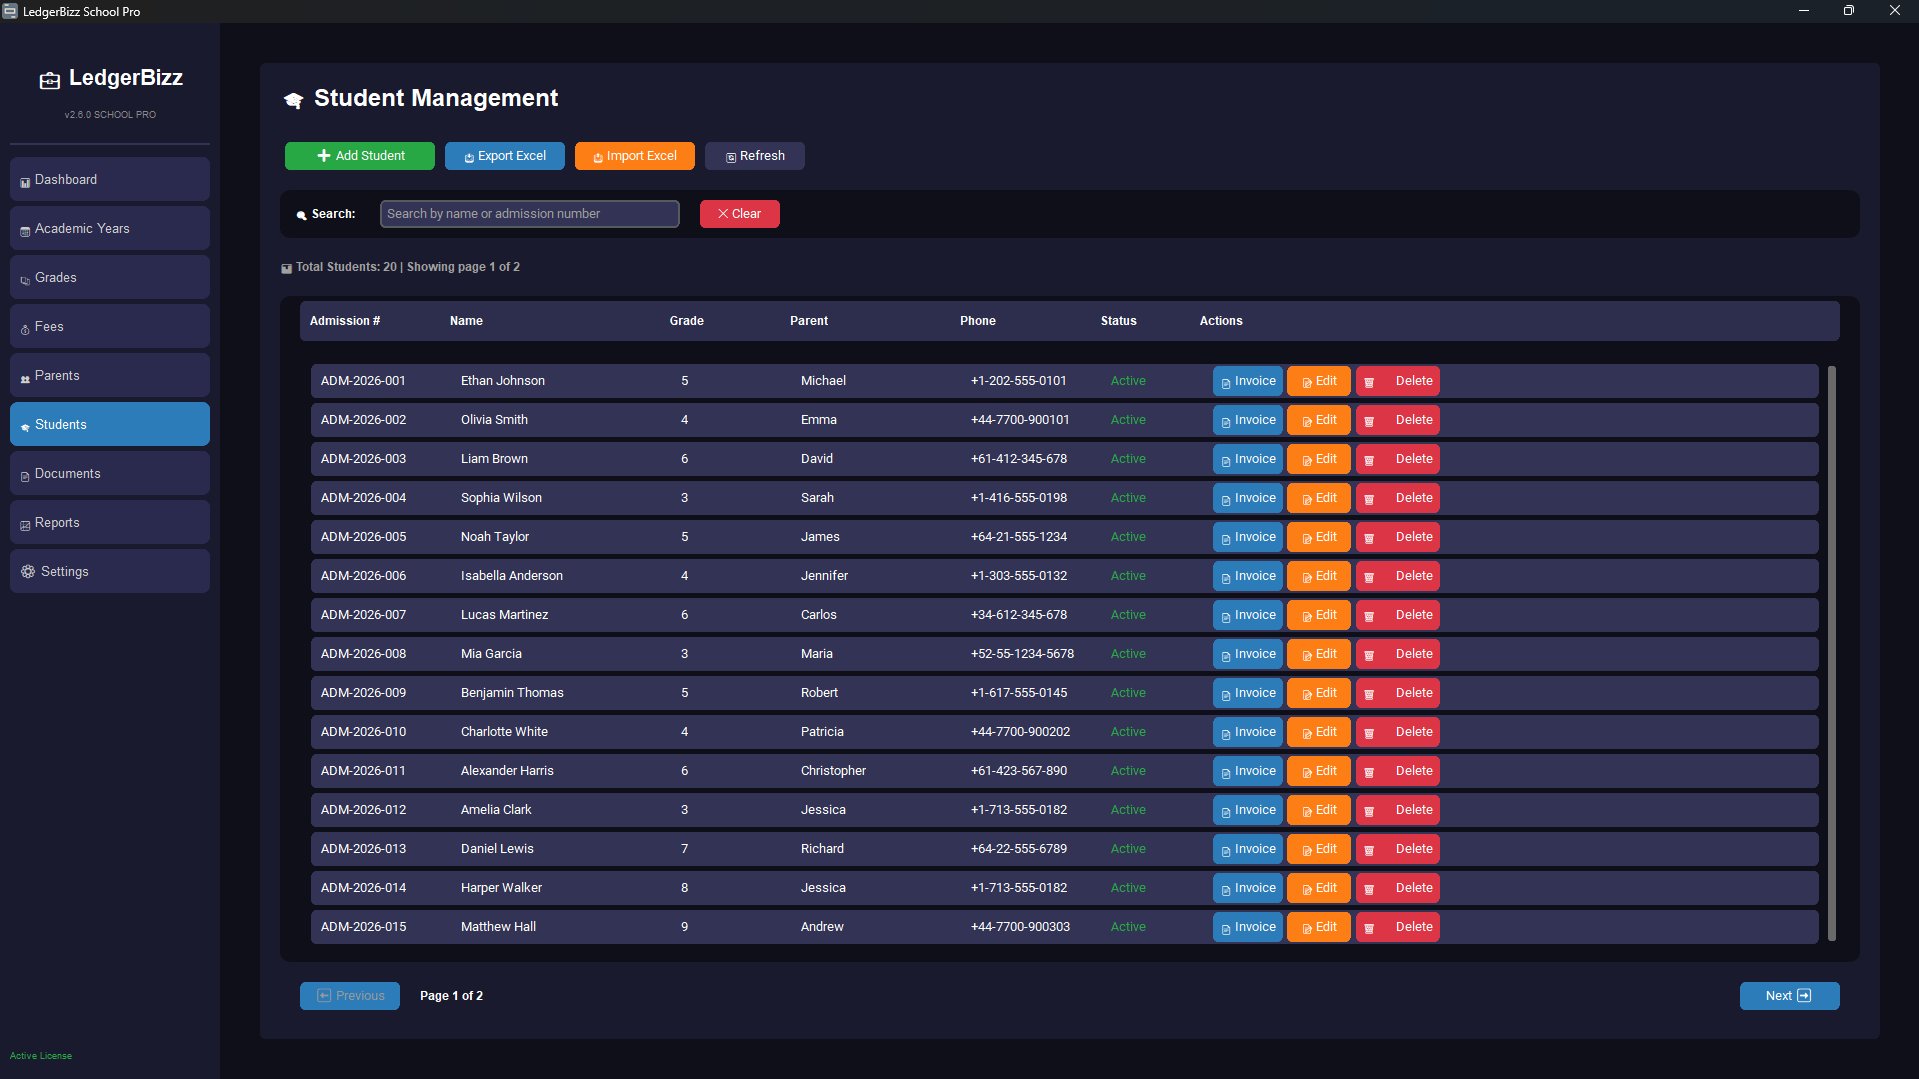Screen dimensions: 1919x1079
Task: Open Invoice for Ethan Johnson
Action: [x=1248, y=381]
